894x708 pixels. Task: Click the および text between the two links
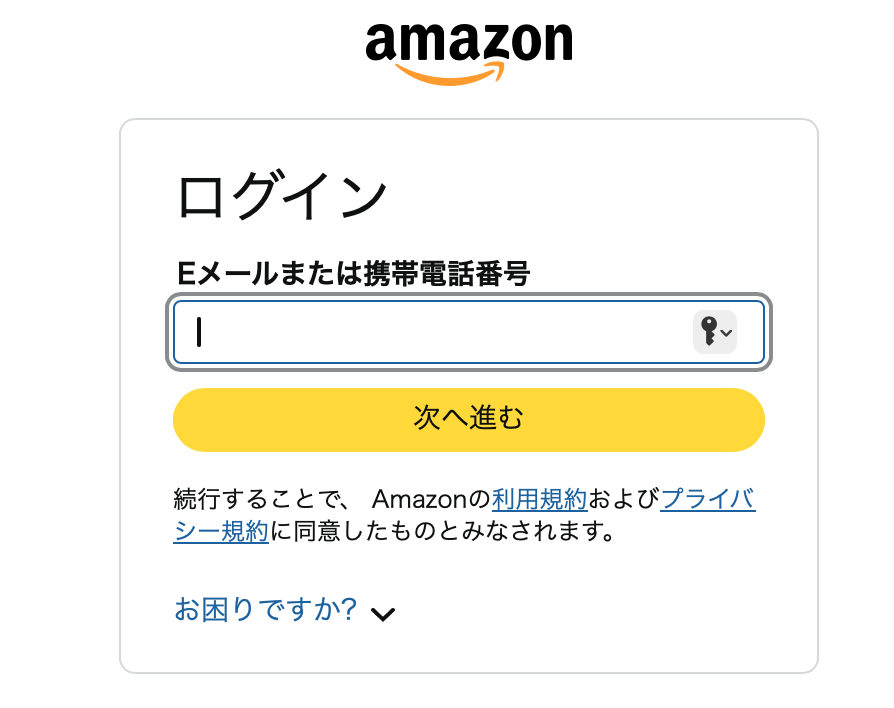coord(624,498)
